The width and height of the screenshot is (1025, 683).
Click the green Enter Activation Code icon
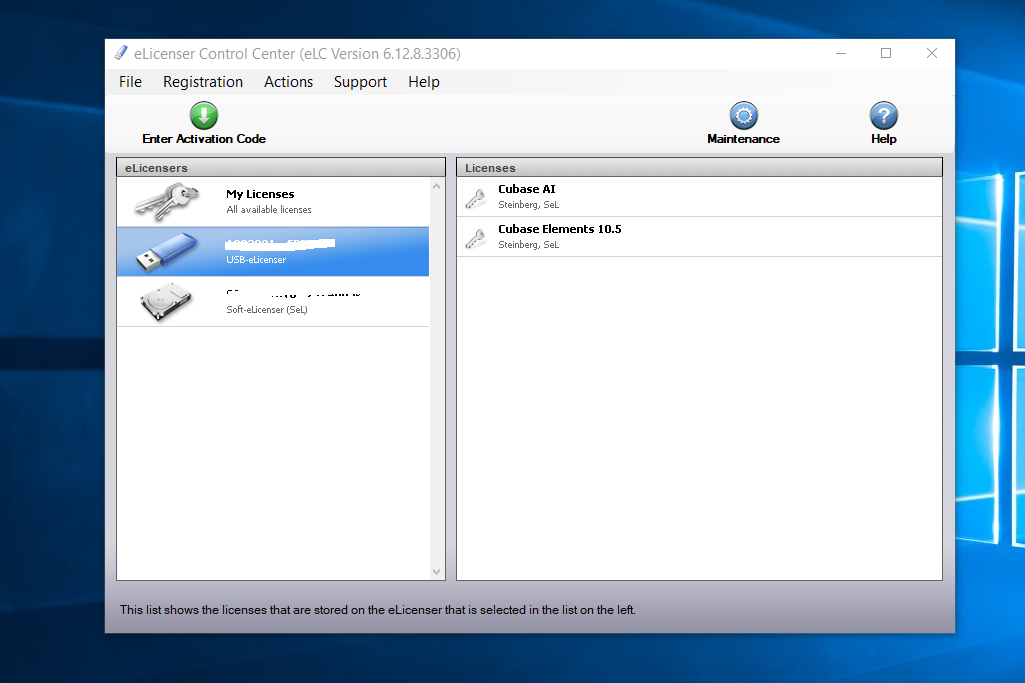point(204,116)
